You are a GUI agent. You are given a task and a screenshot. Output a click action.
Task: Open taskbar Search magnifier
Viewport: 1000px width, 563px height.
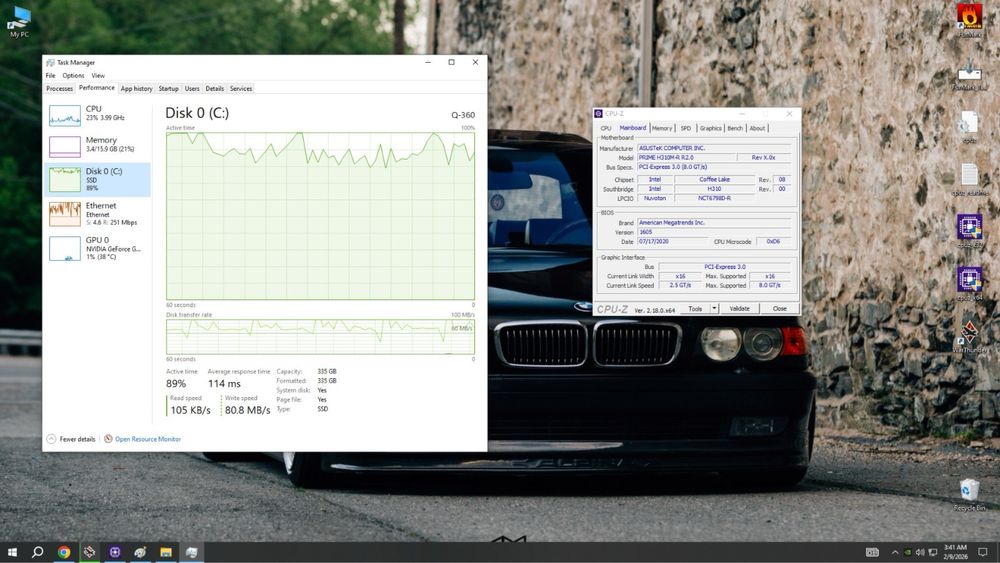38,552
